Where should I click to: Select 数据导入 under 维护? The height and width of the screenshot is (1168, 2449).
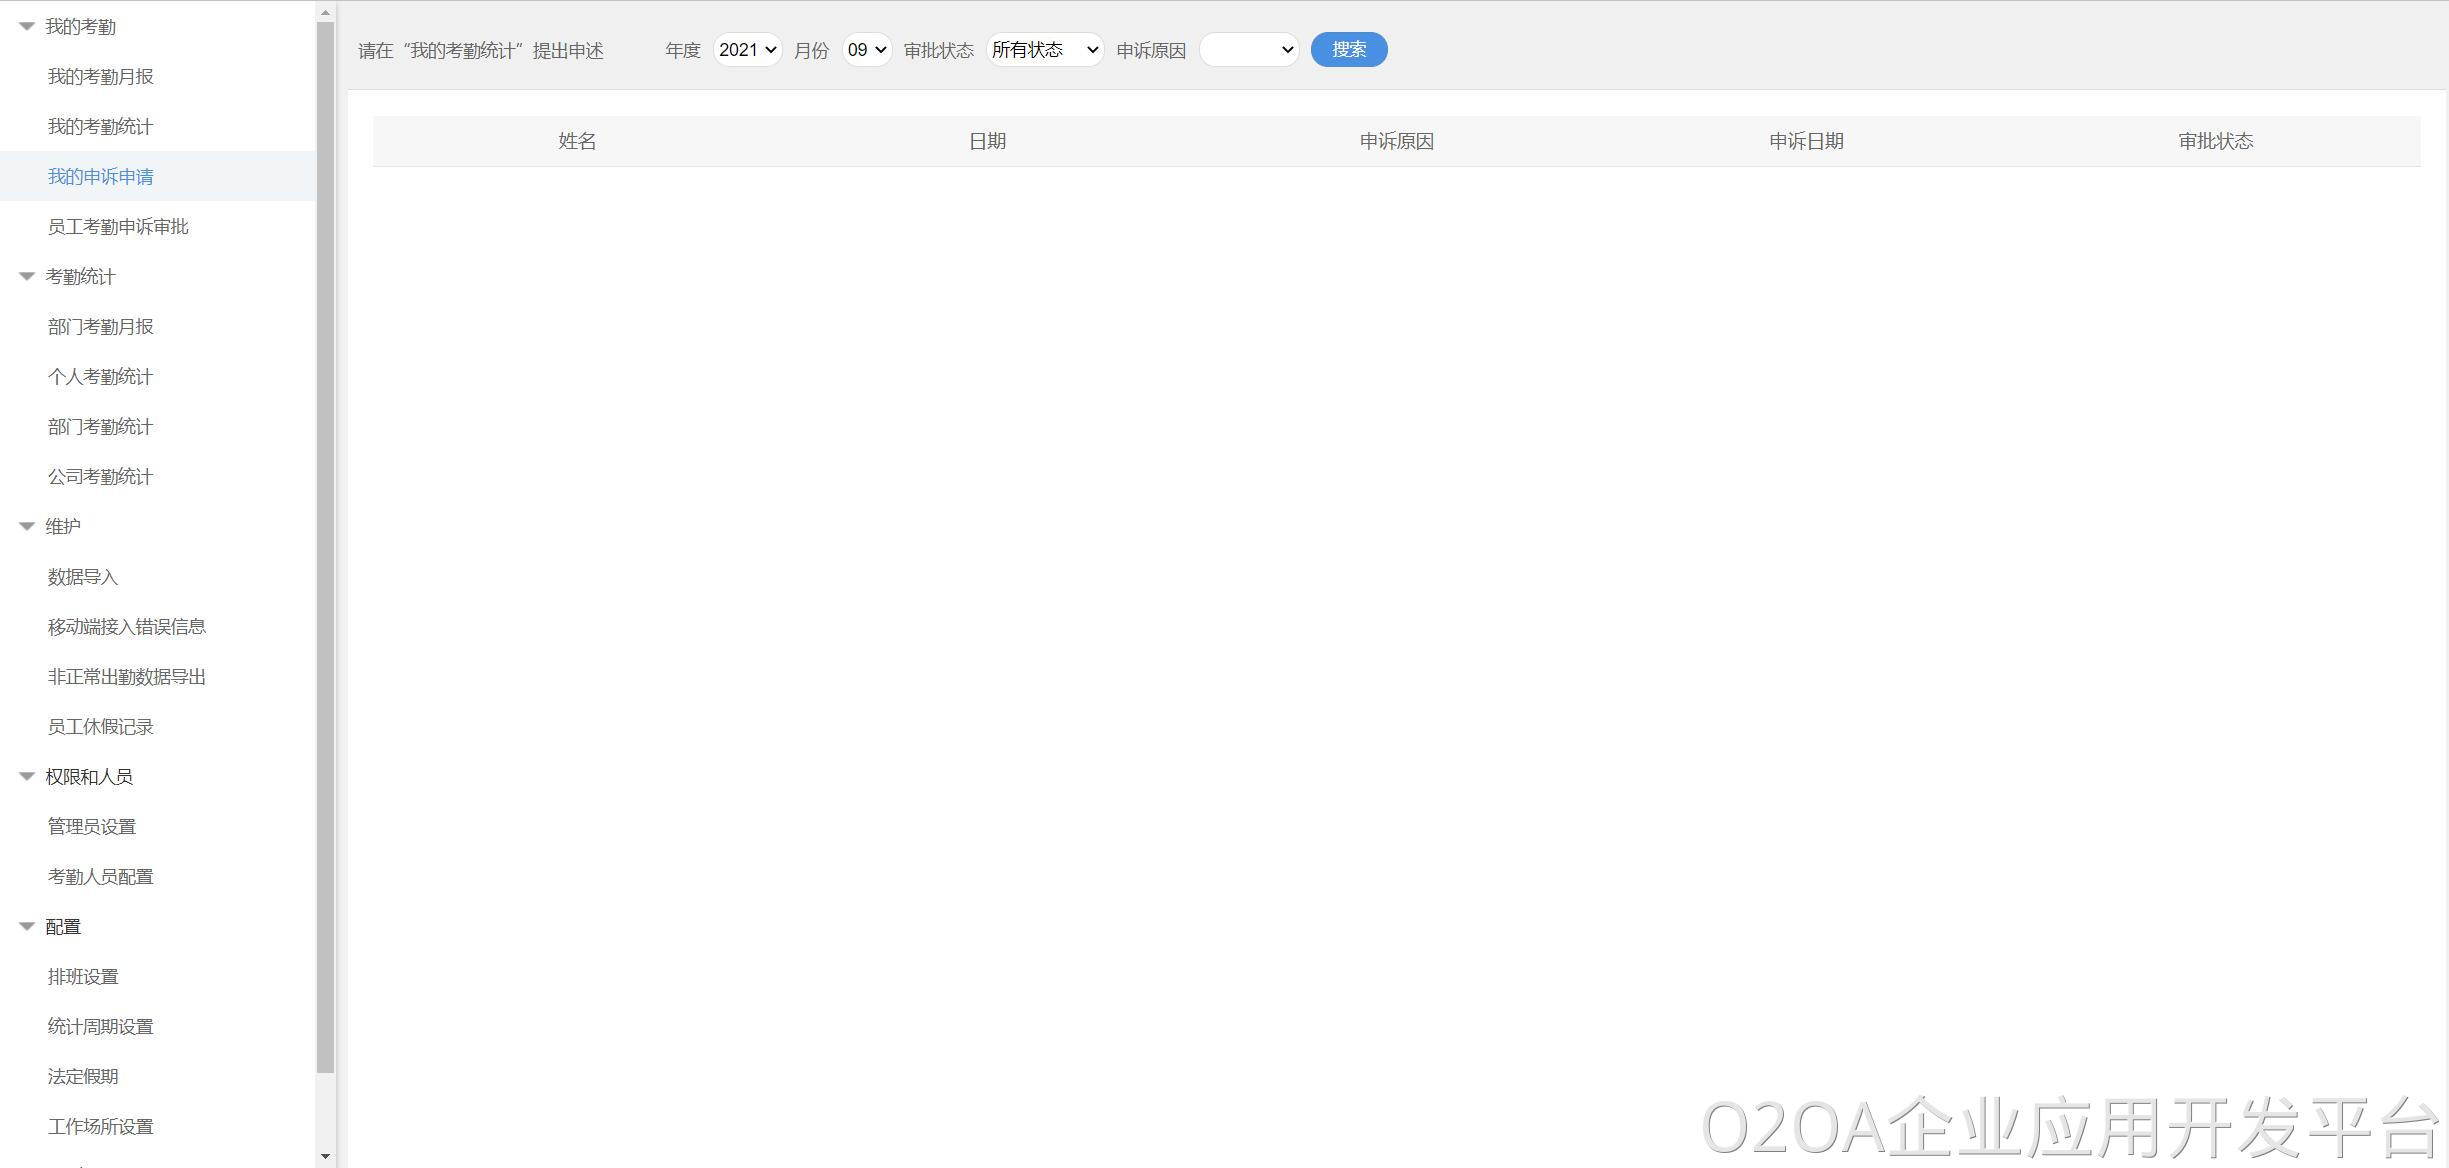tap(83, 577)
